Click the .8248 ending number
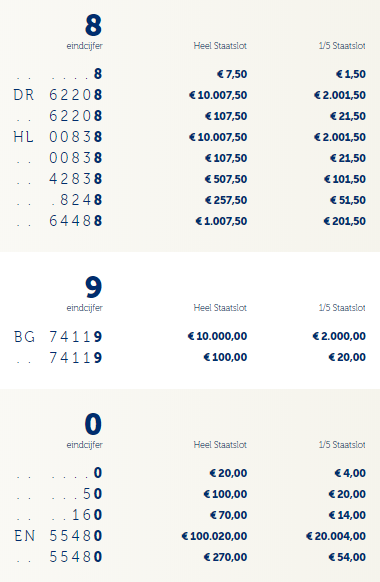 pyautogui.click(x=76, y=200)
